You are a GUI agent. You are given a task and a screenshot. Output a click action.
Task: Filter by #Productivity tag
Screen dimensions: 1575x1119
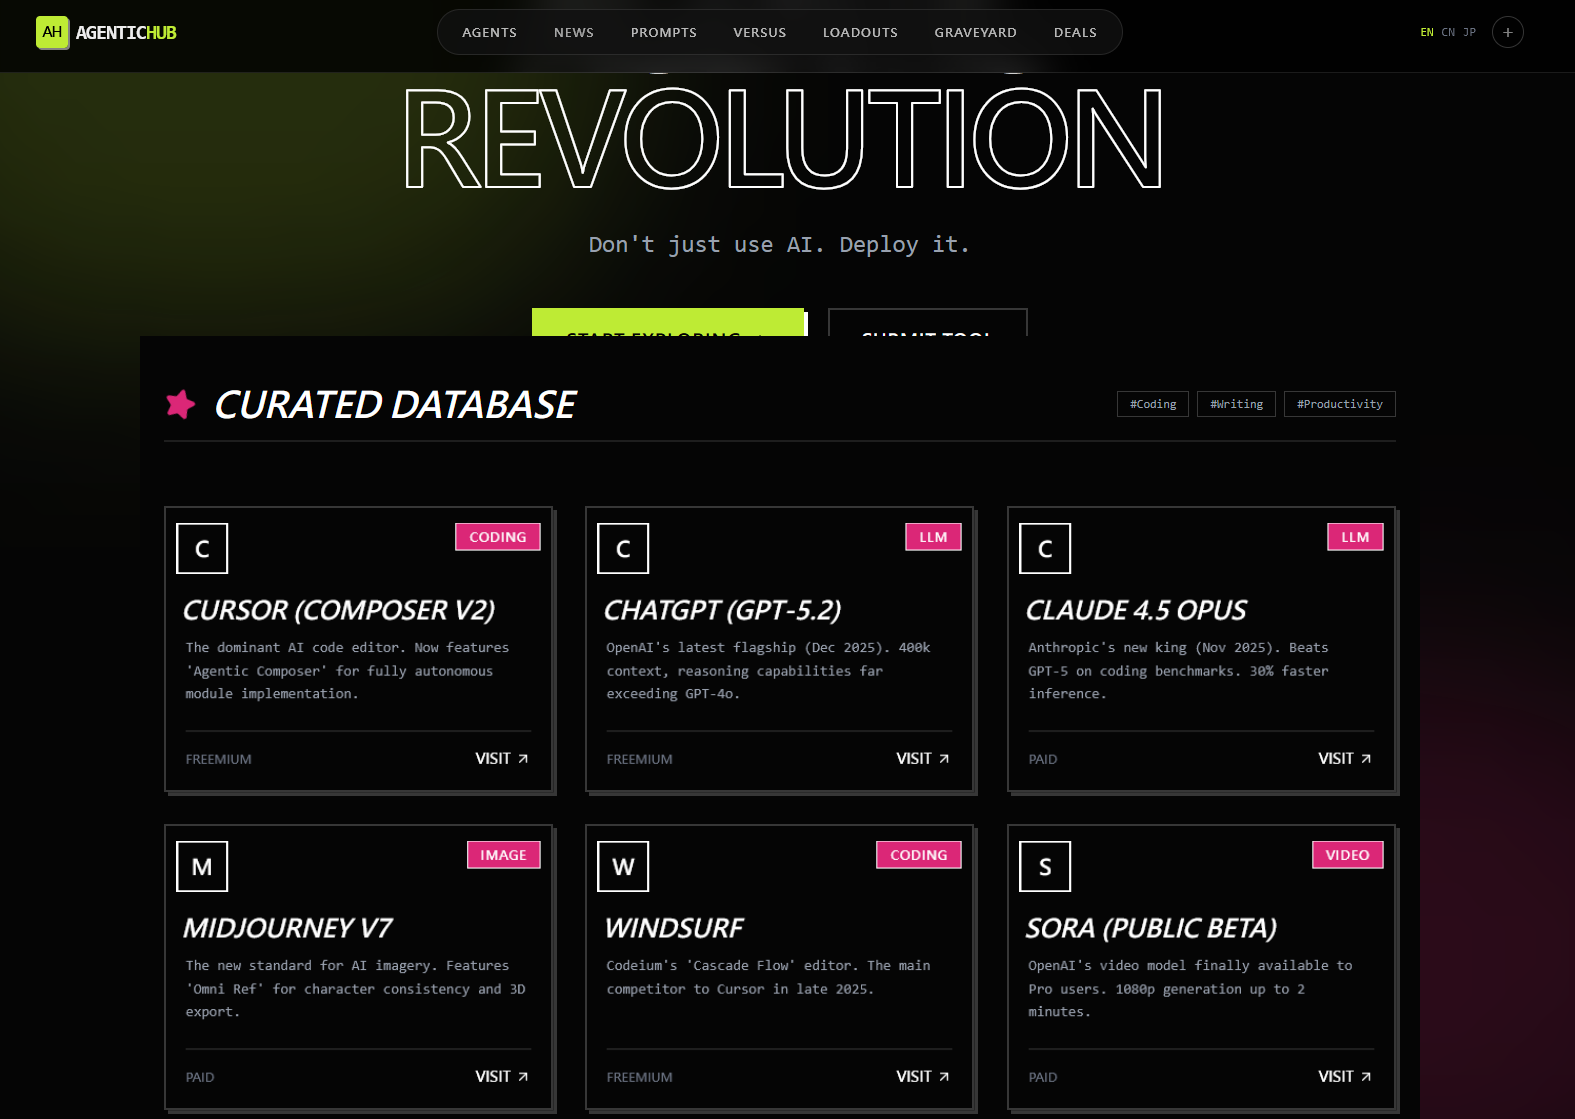click(1340, 404)
